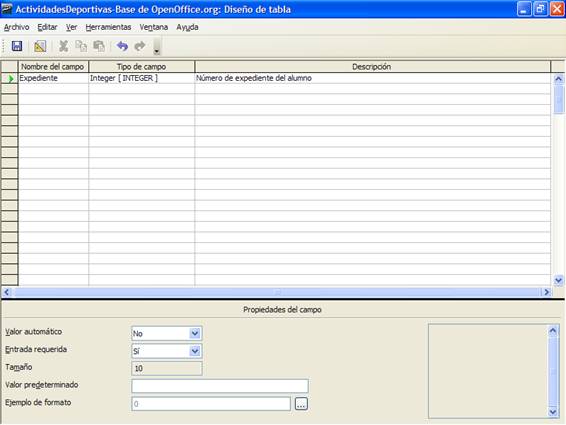The width and height of the screenshot is (566, 425).
Task: Click the Tipo de campo column header
Action: [x=142, y=66]
